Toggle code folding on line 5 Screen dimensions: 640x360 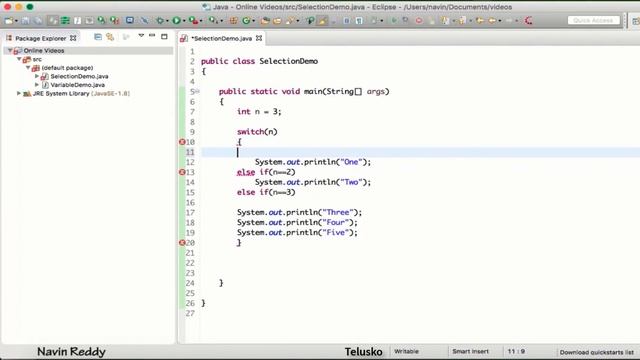coord(198,91)
